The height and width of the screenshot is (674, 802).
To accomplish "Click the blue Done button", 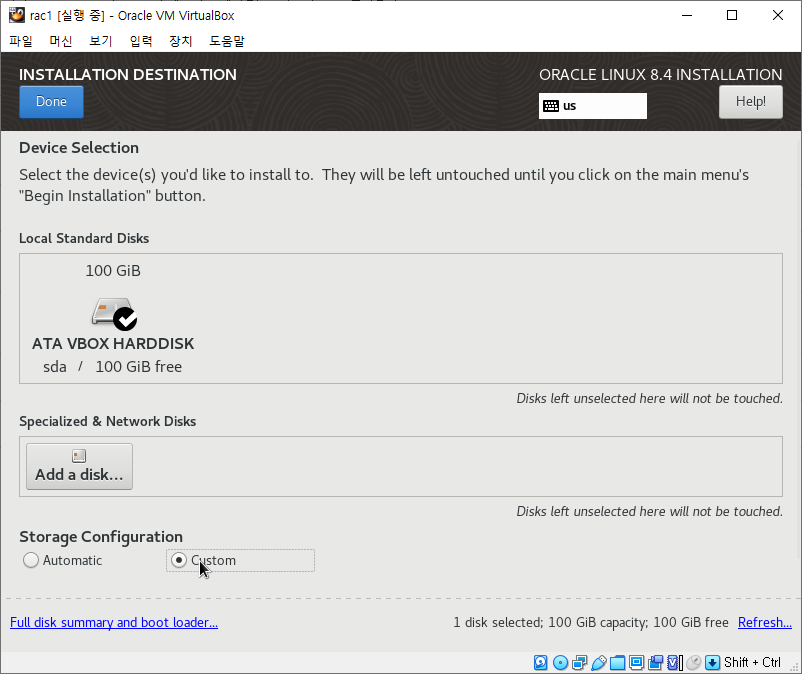I will 51,102.
